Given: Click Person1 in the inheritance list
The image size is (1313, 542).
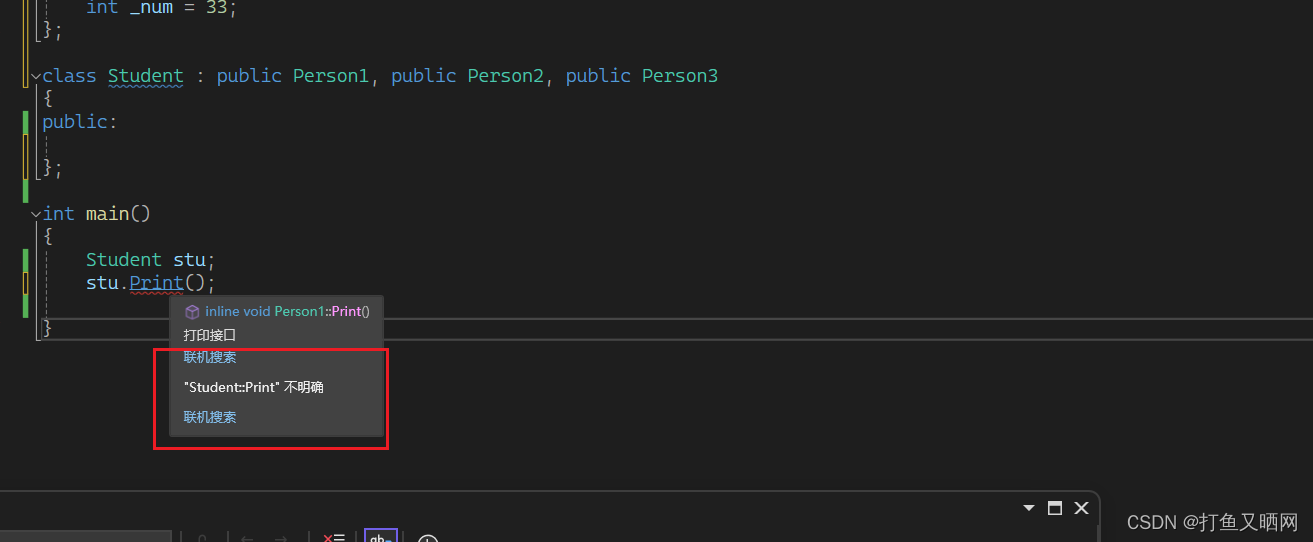Looking at the screenshot, I should pos(331,76).
